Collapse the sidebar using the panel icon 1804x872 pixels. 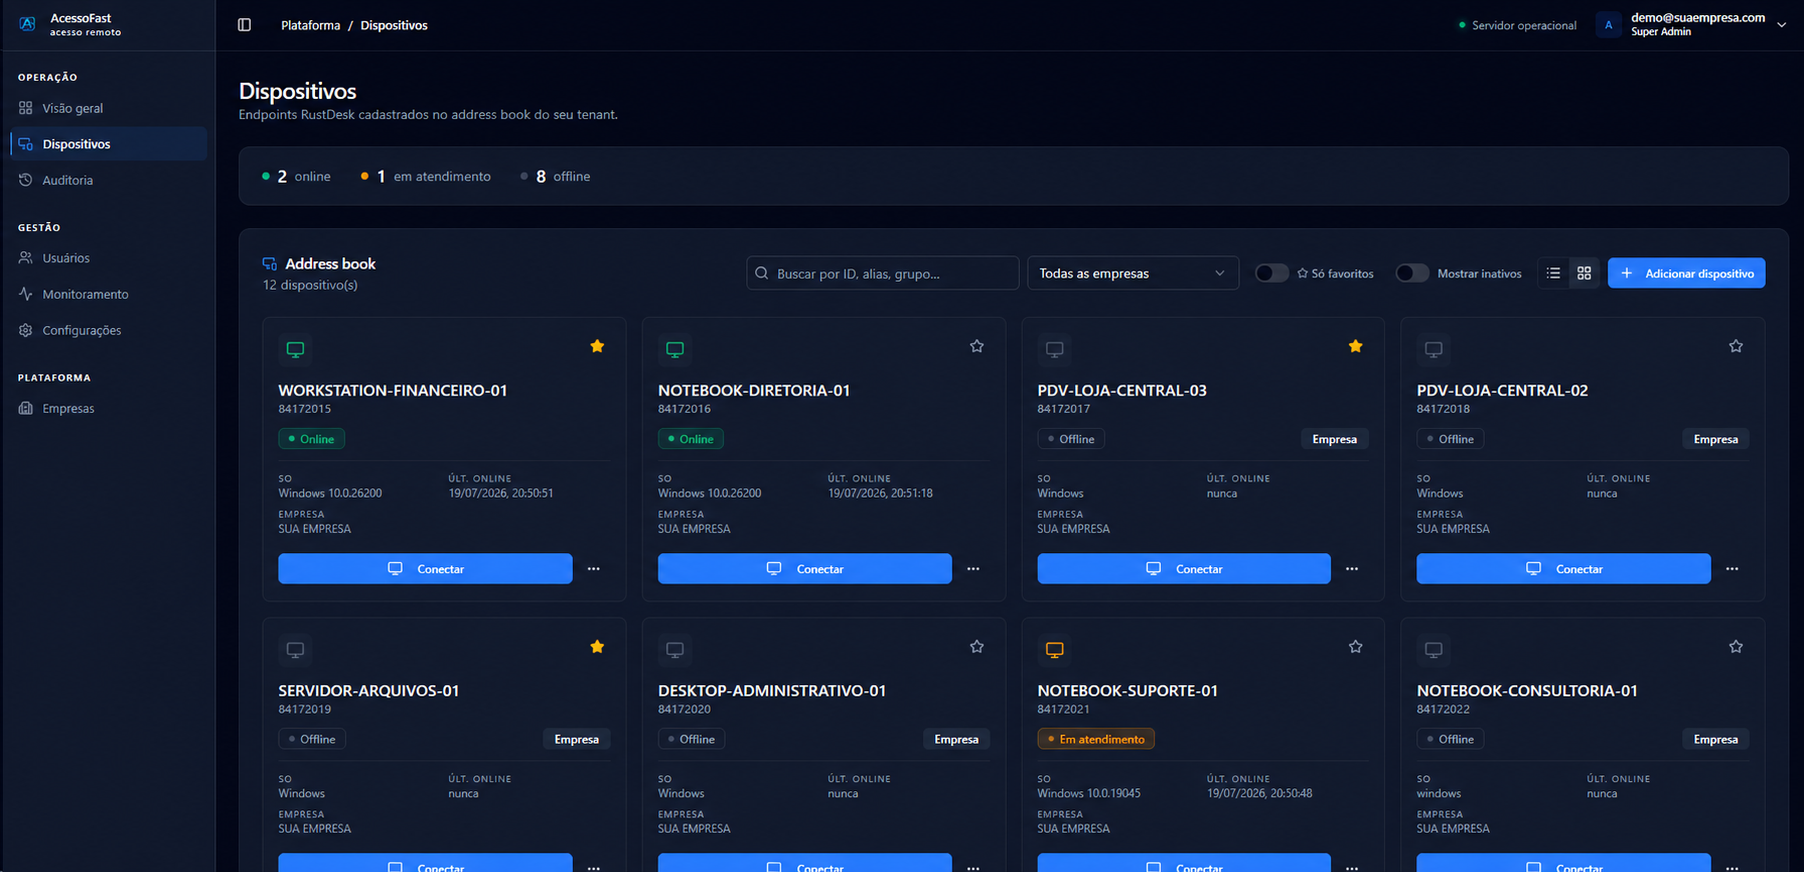pyautogui.click(x=244, y=25)
